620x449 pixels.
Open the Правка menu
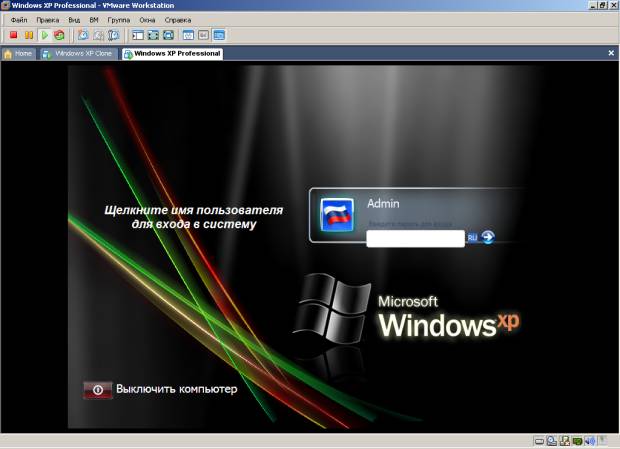tap(48, 20)
